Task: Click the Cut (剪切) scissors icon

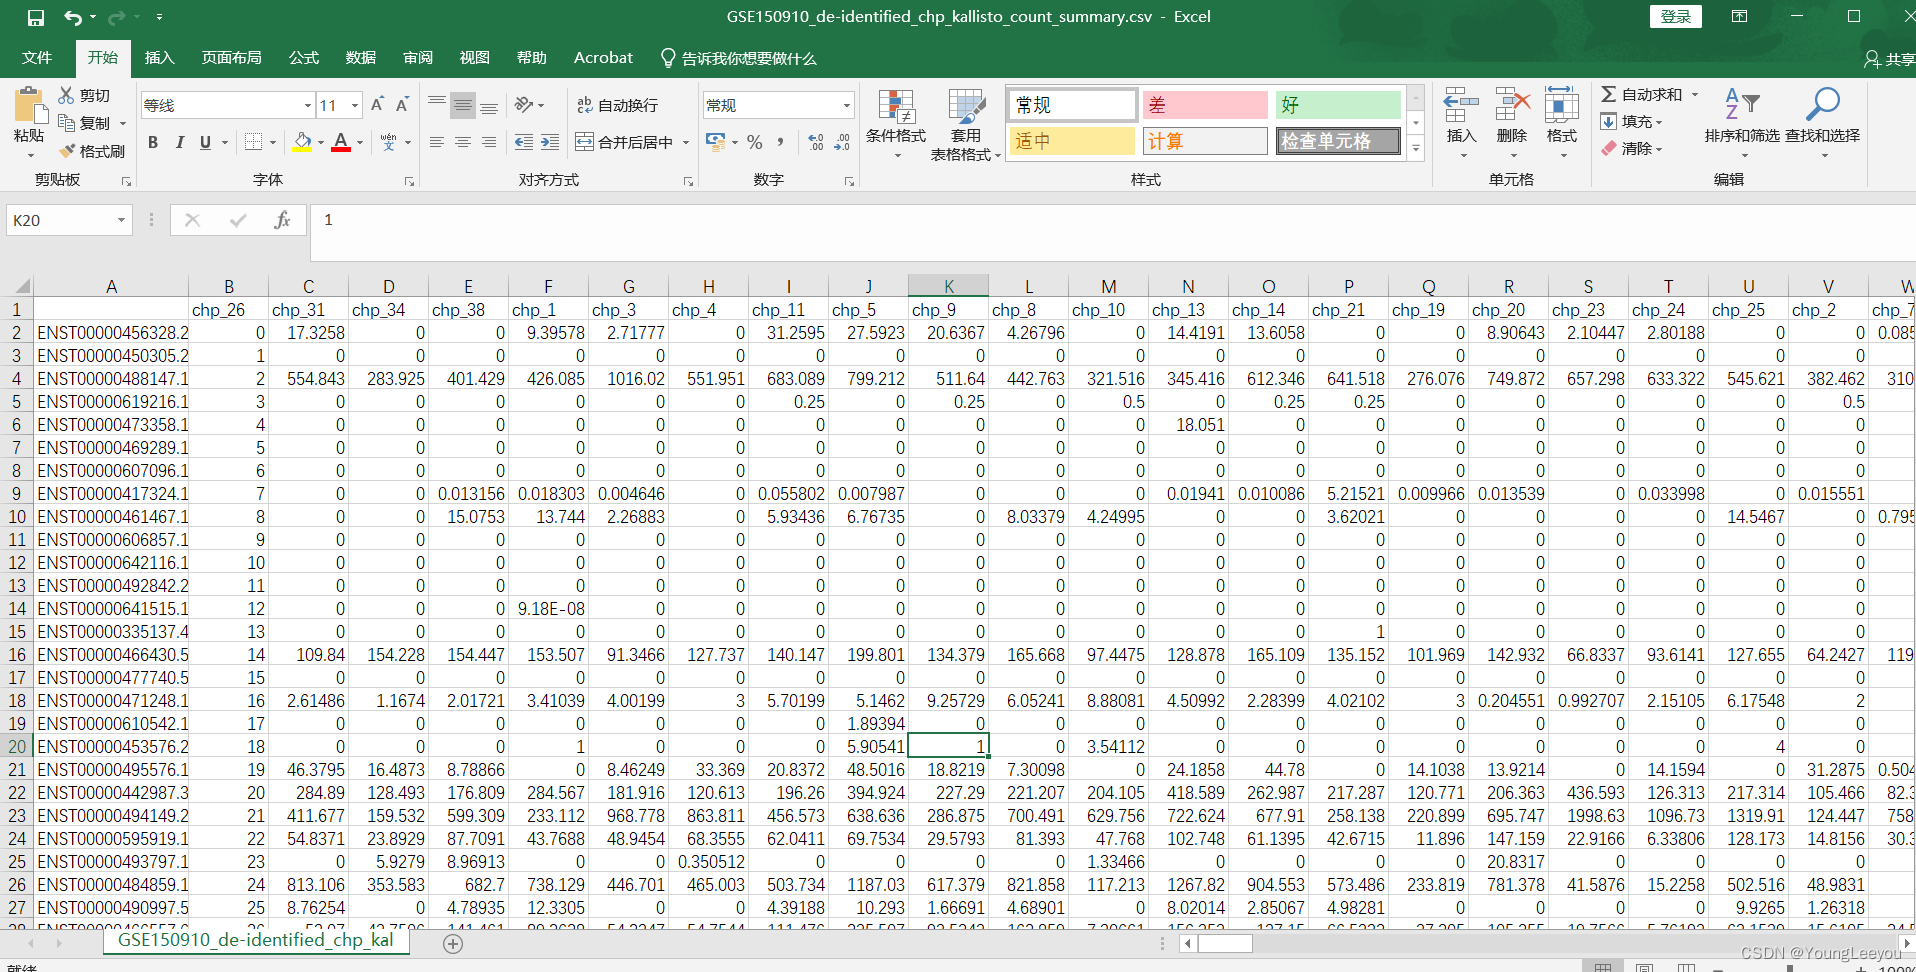Action: pyautogui.click(x=67, y=95)
